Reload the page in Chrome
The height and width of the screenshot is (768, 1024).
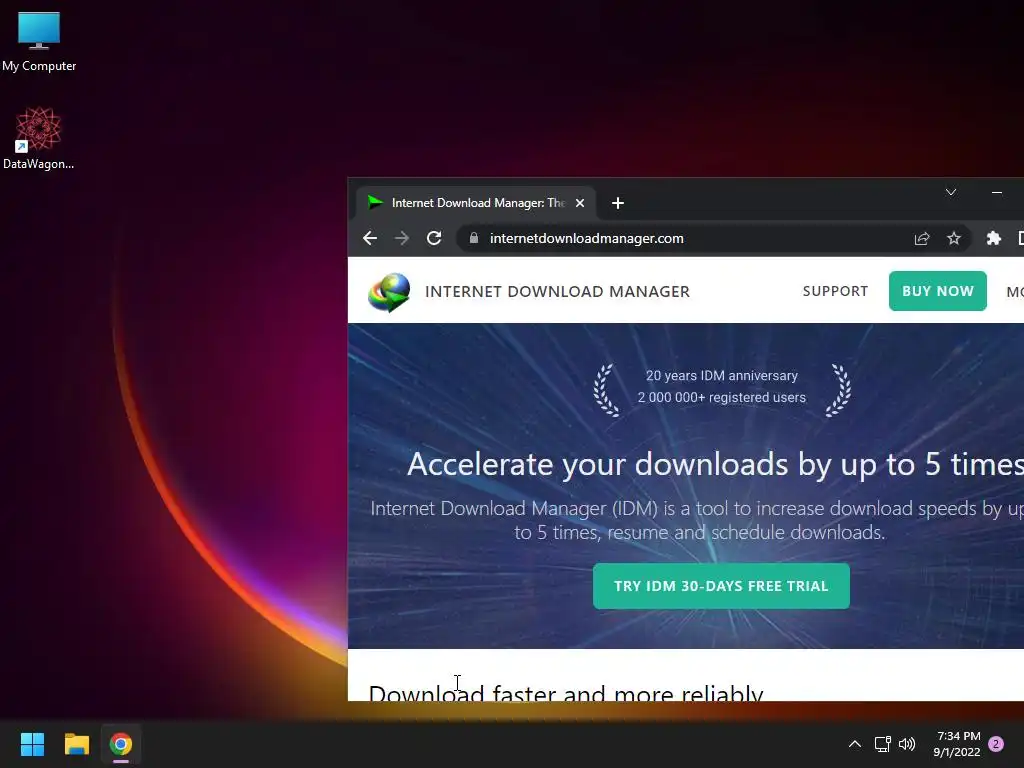(x=434, y=238)
